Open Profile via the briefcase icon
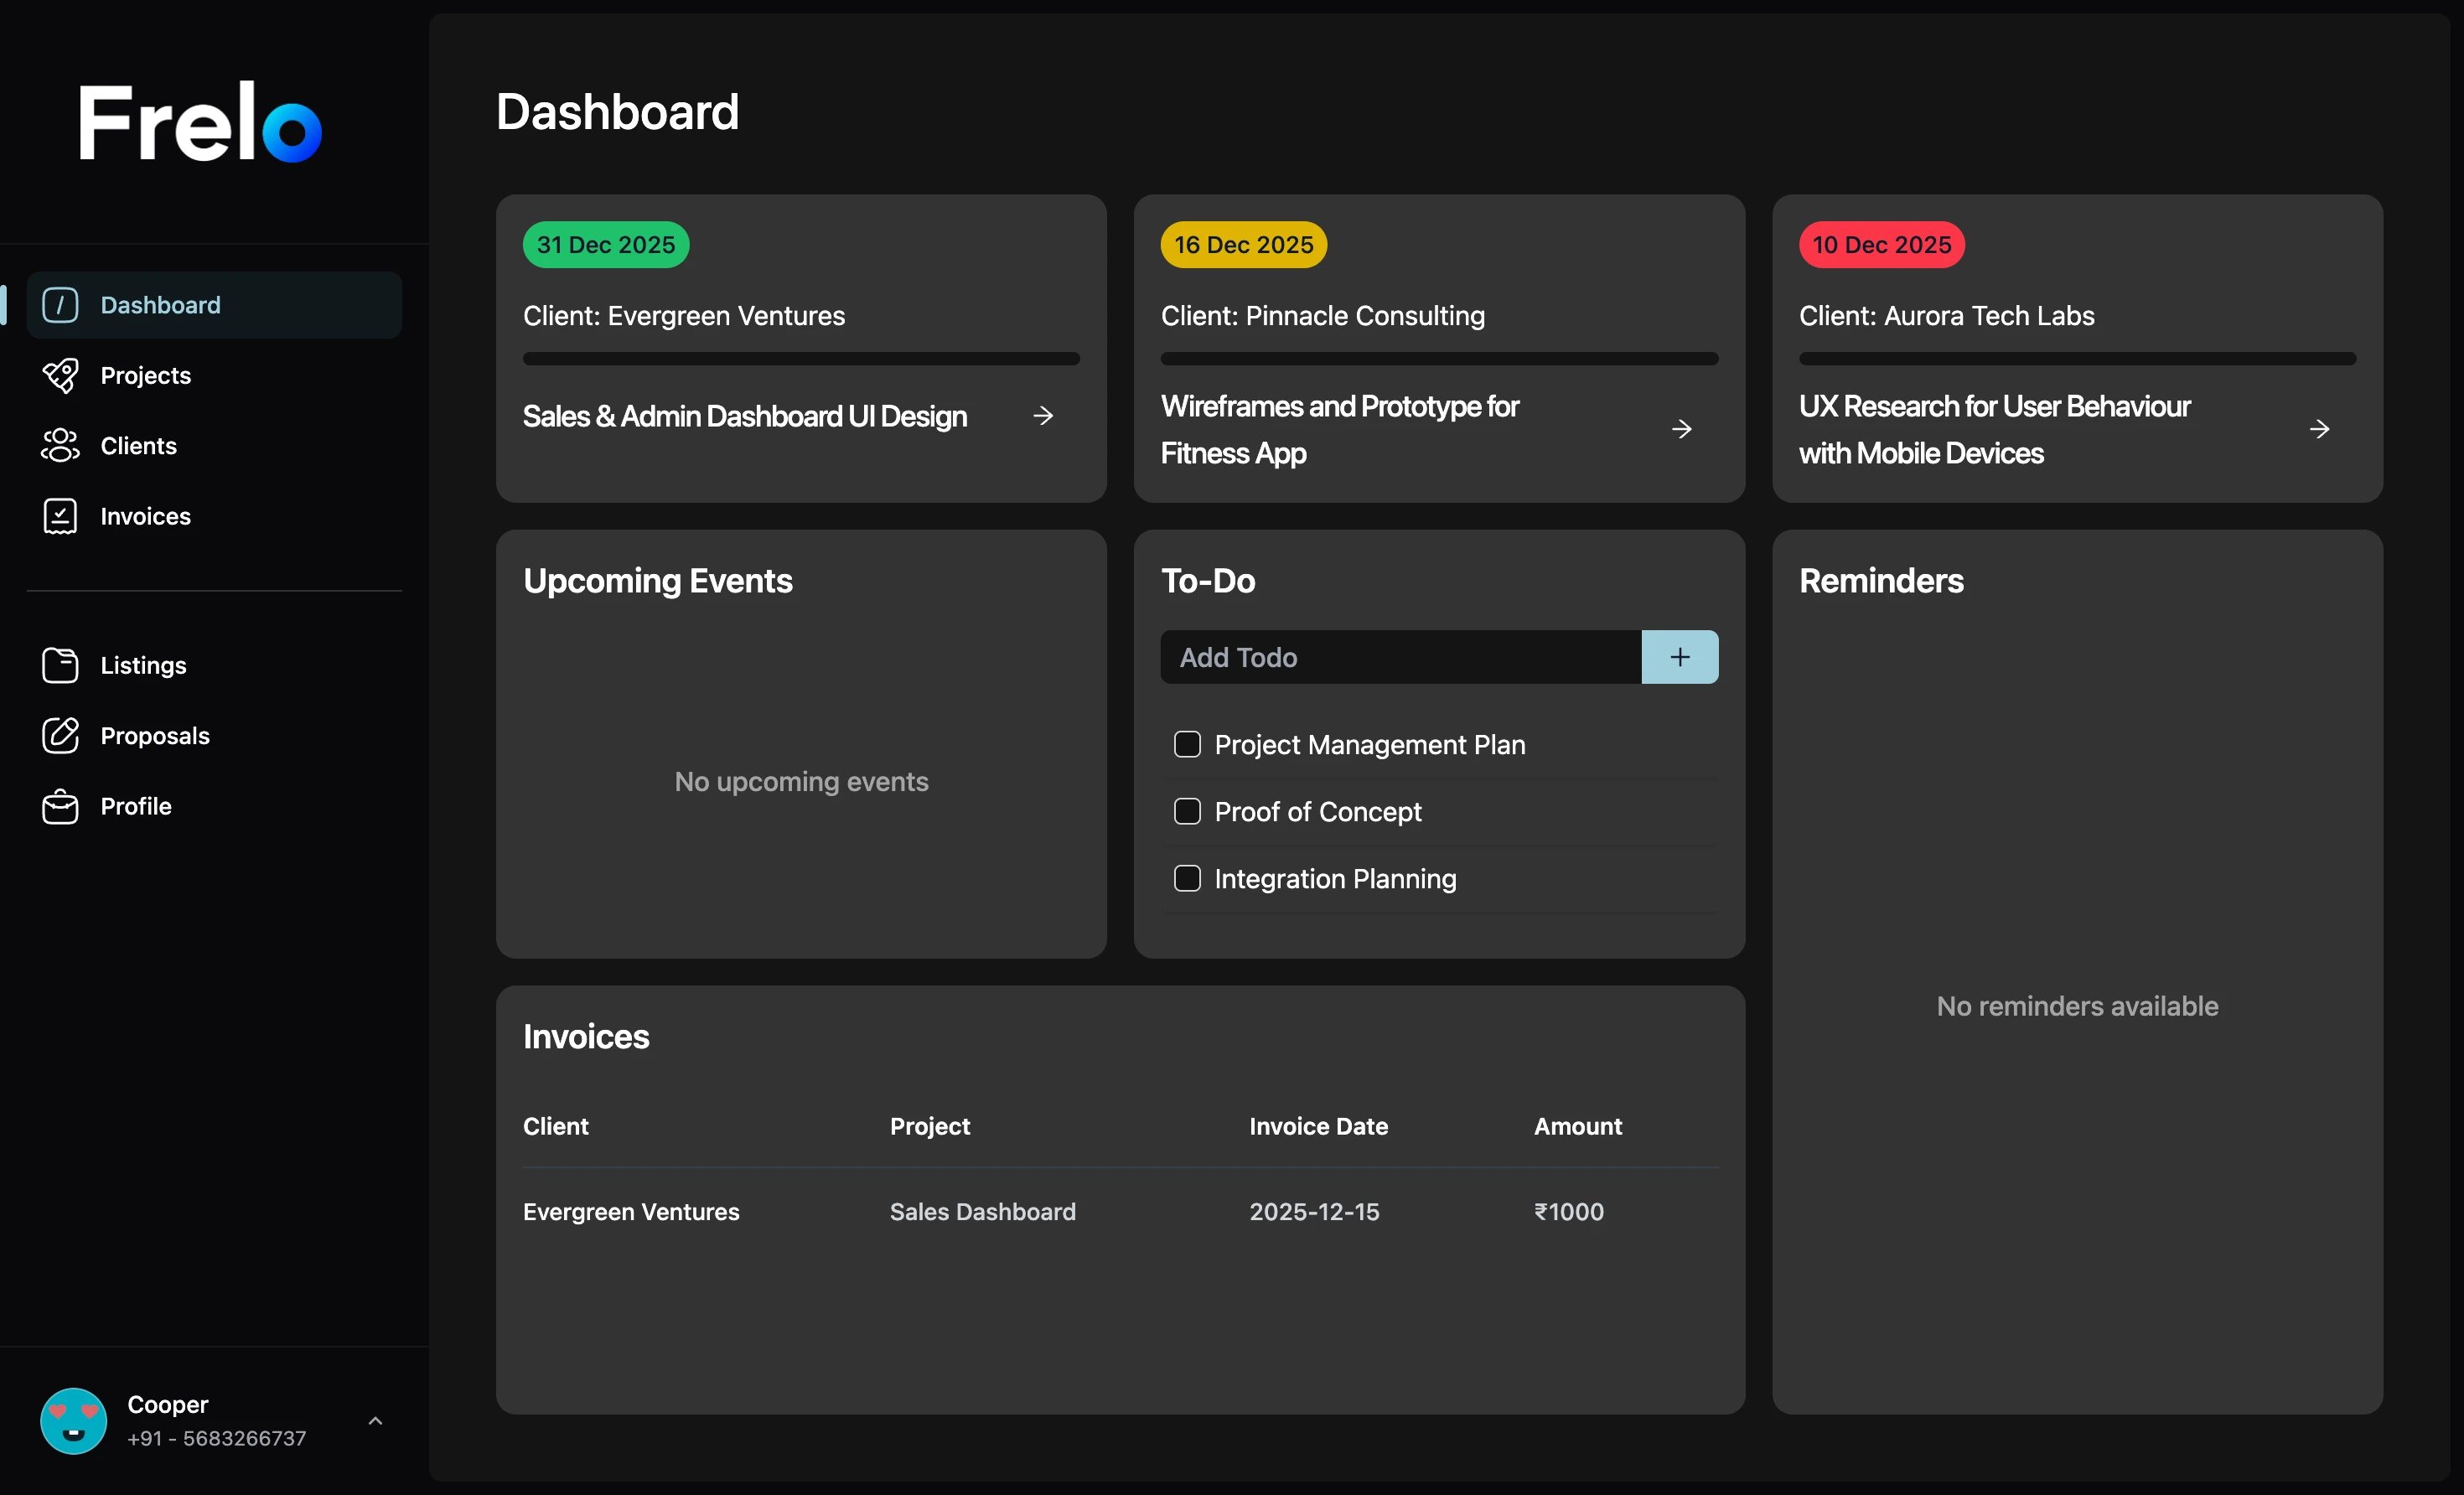2464x1495 pixels. (60, 806)
